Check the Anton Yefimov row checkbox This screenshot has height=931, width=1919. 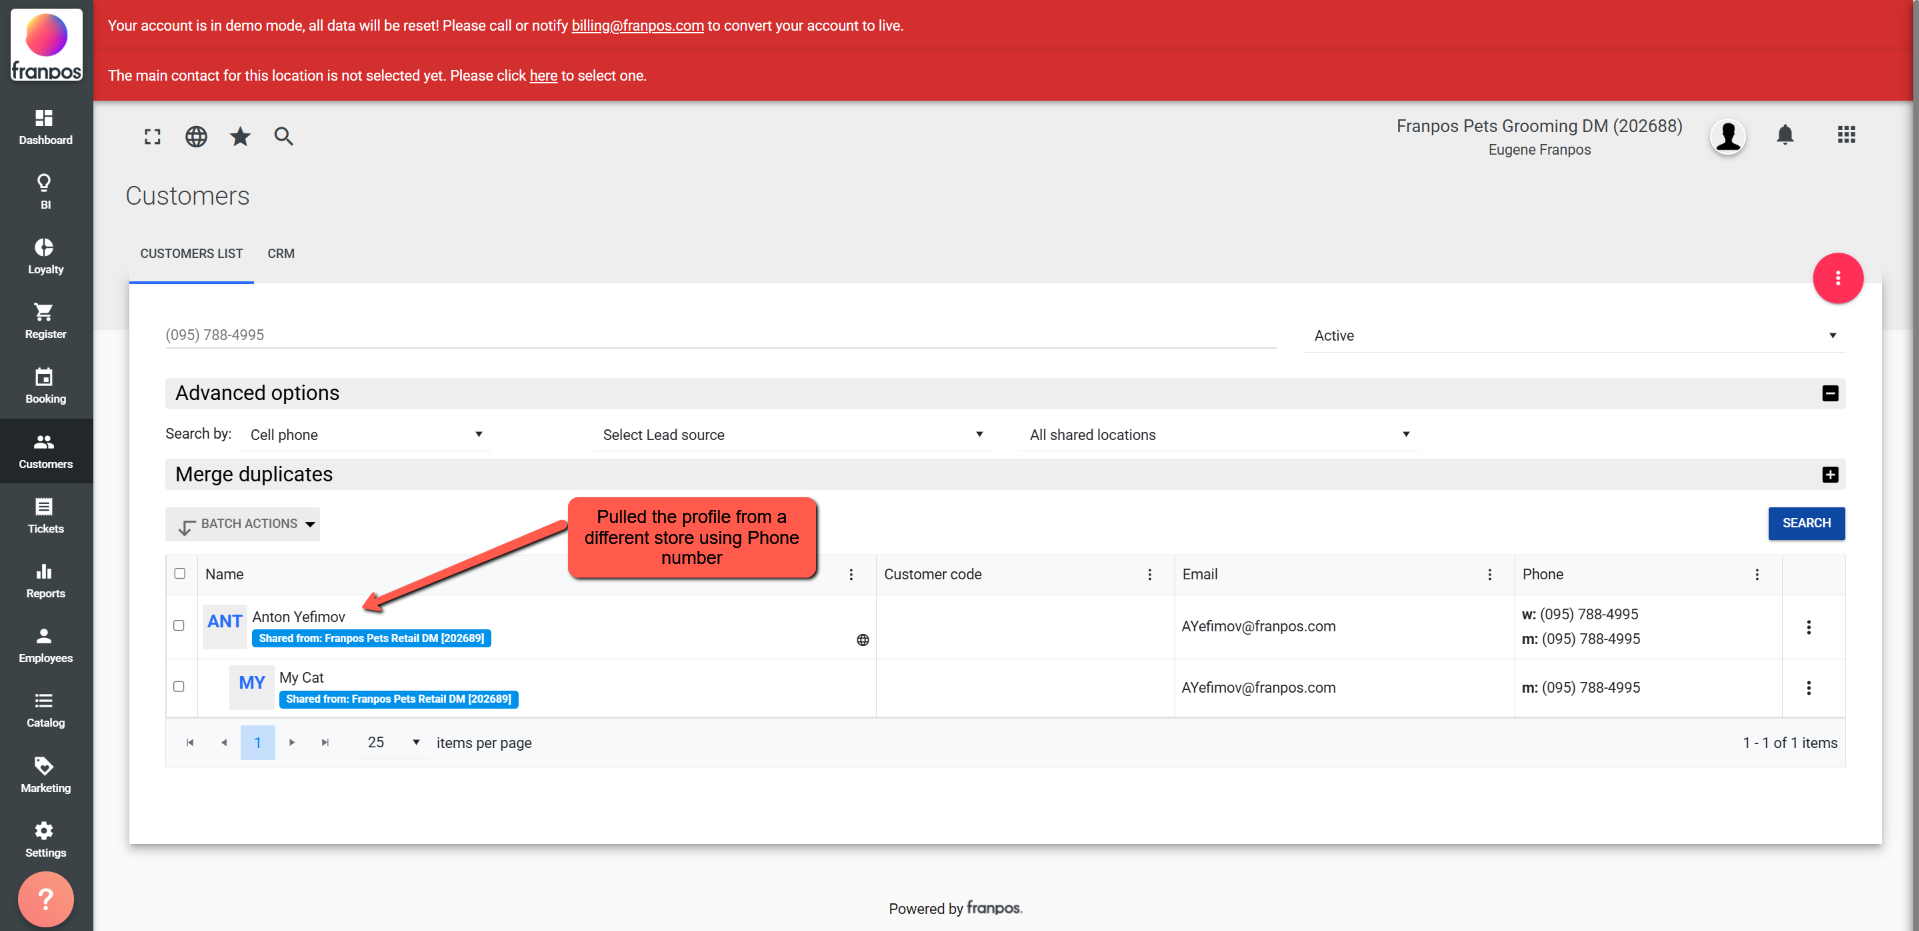click(179, 626)
